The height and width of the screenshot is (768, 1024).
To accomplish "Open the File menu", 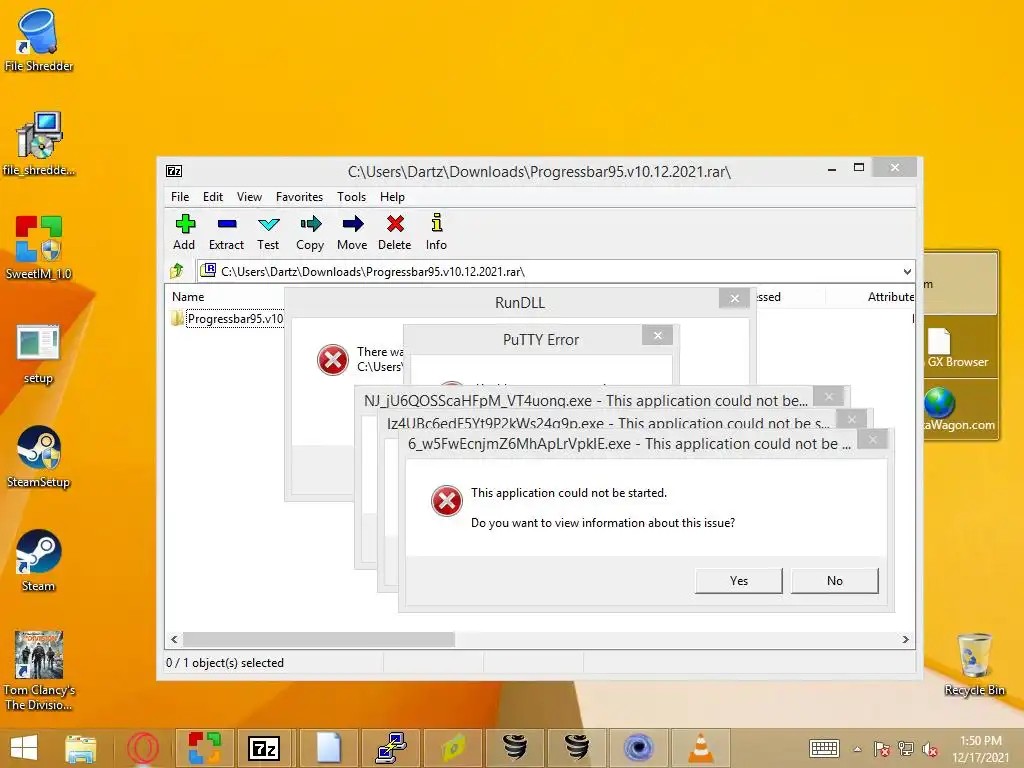I will point(180,197).
